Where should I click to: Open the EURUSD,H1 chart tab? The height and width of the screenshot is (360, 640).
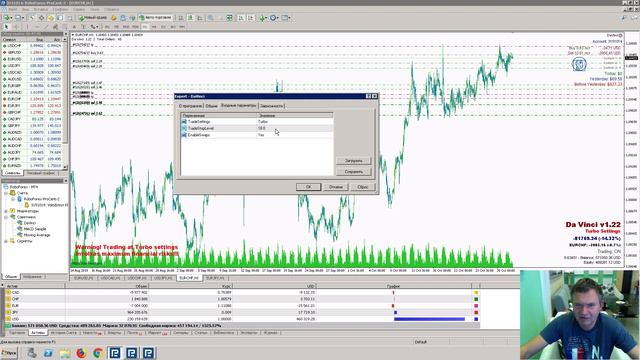(x=83, y=278)
